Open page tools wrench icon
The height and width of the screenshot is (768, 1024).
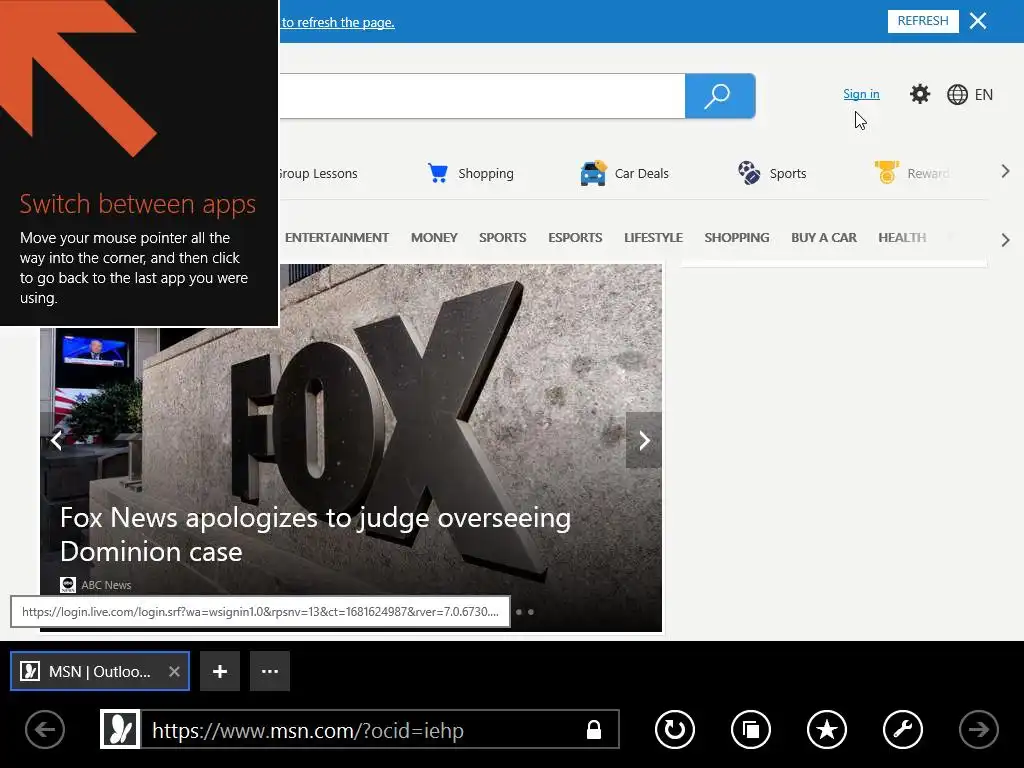903,729
